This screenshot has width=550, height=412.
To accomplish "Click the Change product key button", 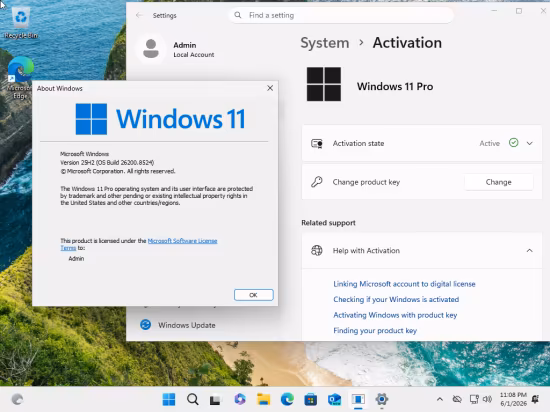I will click(x=498, y=182).
